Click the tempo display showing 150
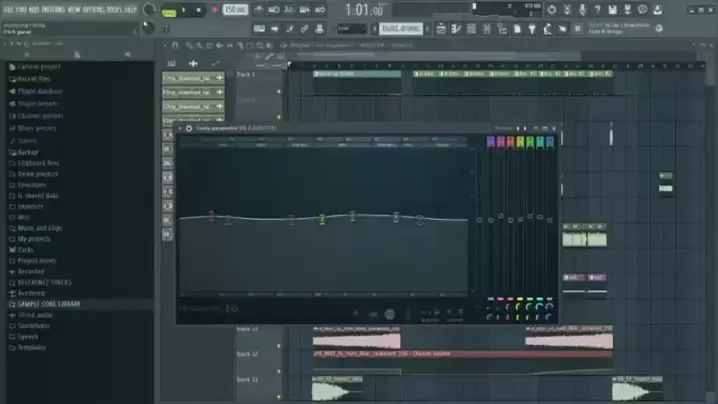Viewport: 718px width, 404px height. (234, 10)
